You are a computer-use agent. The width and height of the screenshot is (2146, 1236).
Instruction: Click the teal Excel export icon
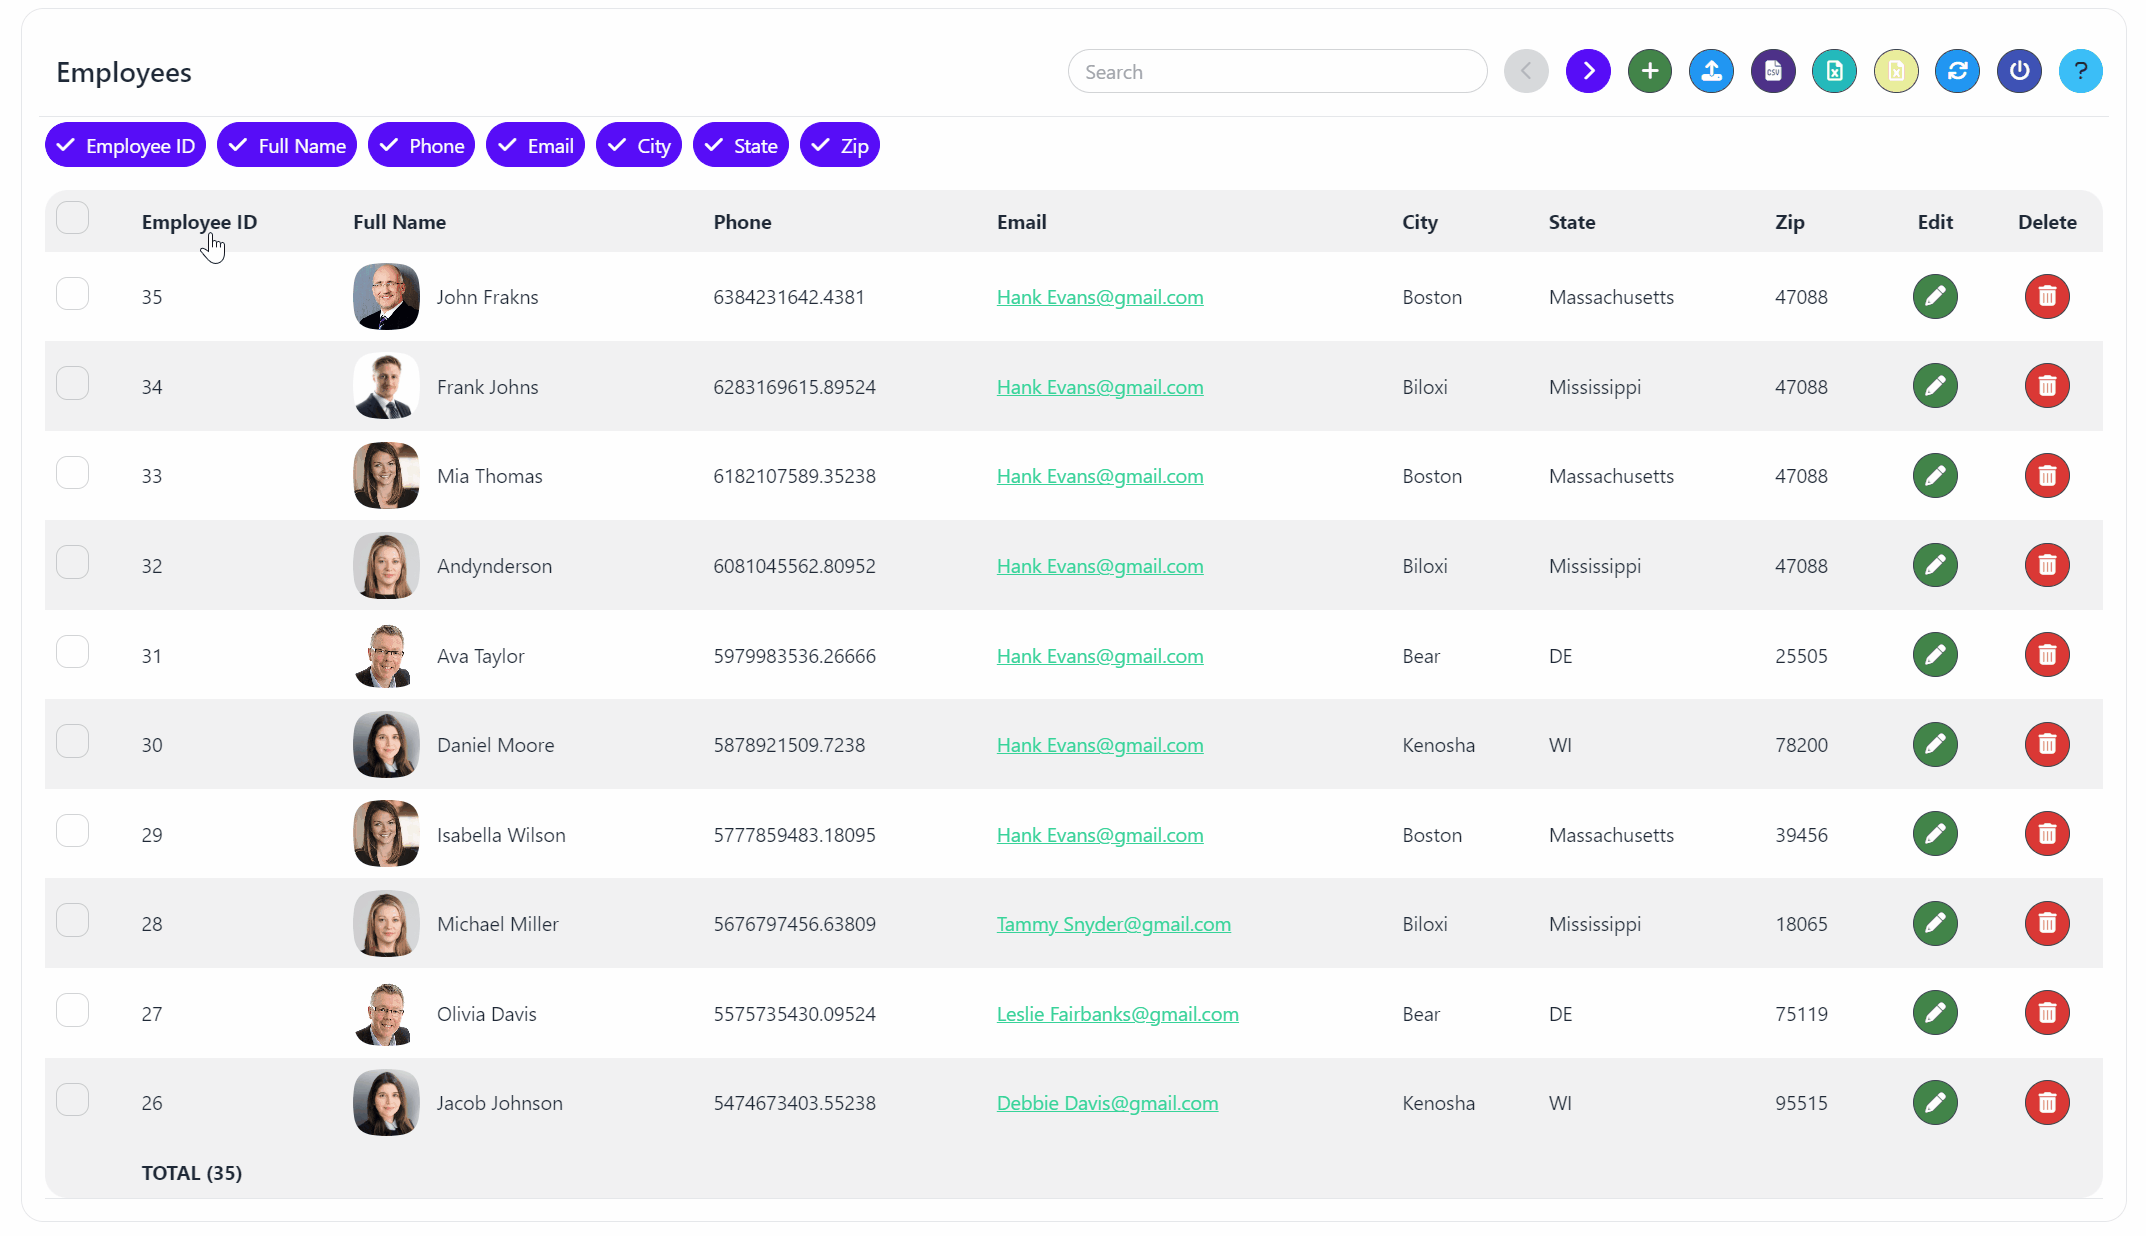[1834, 71]
